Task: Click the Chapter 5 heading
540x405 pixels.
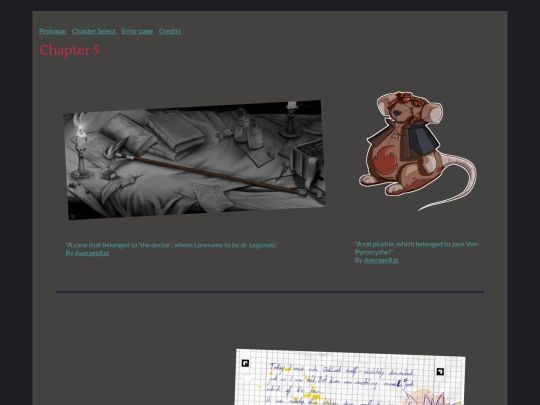Action: (69, 50)
